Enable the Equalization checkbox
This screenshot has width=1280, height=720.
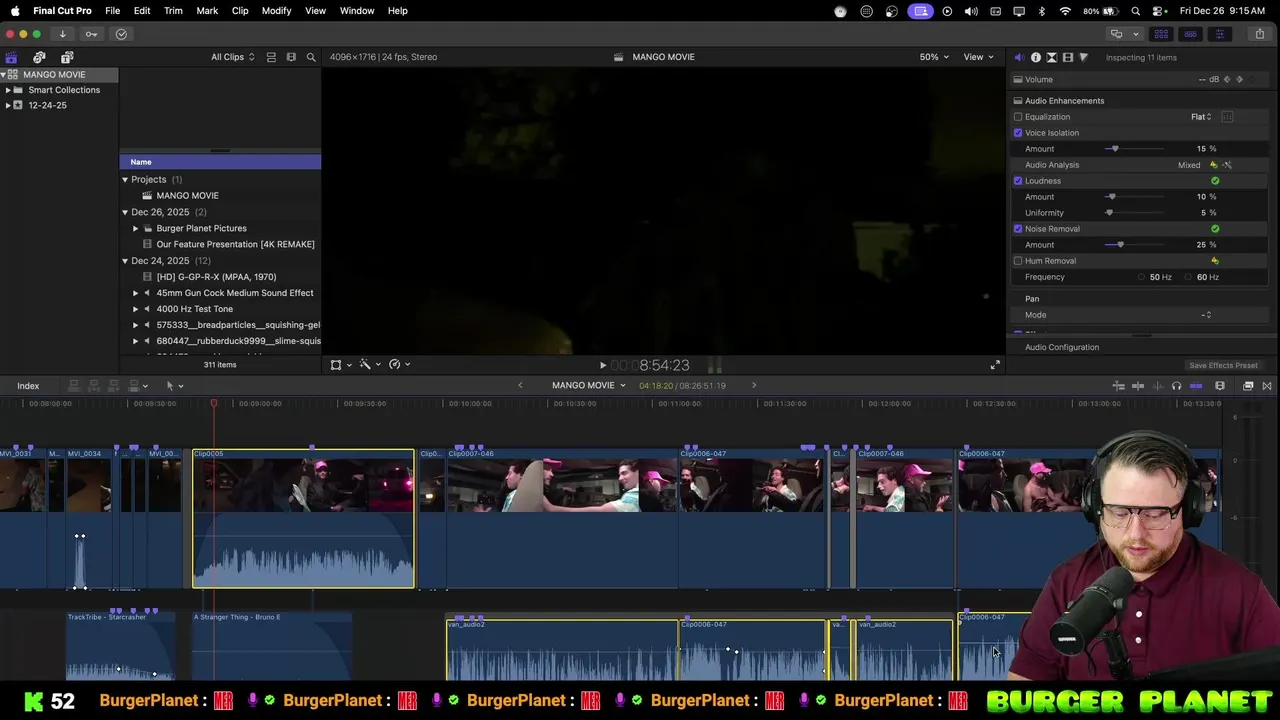(1018, 117)
